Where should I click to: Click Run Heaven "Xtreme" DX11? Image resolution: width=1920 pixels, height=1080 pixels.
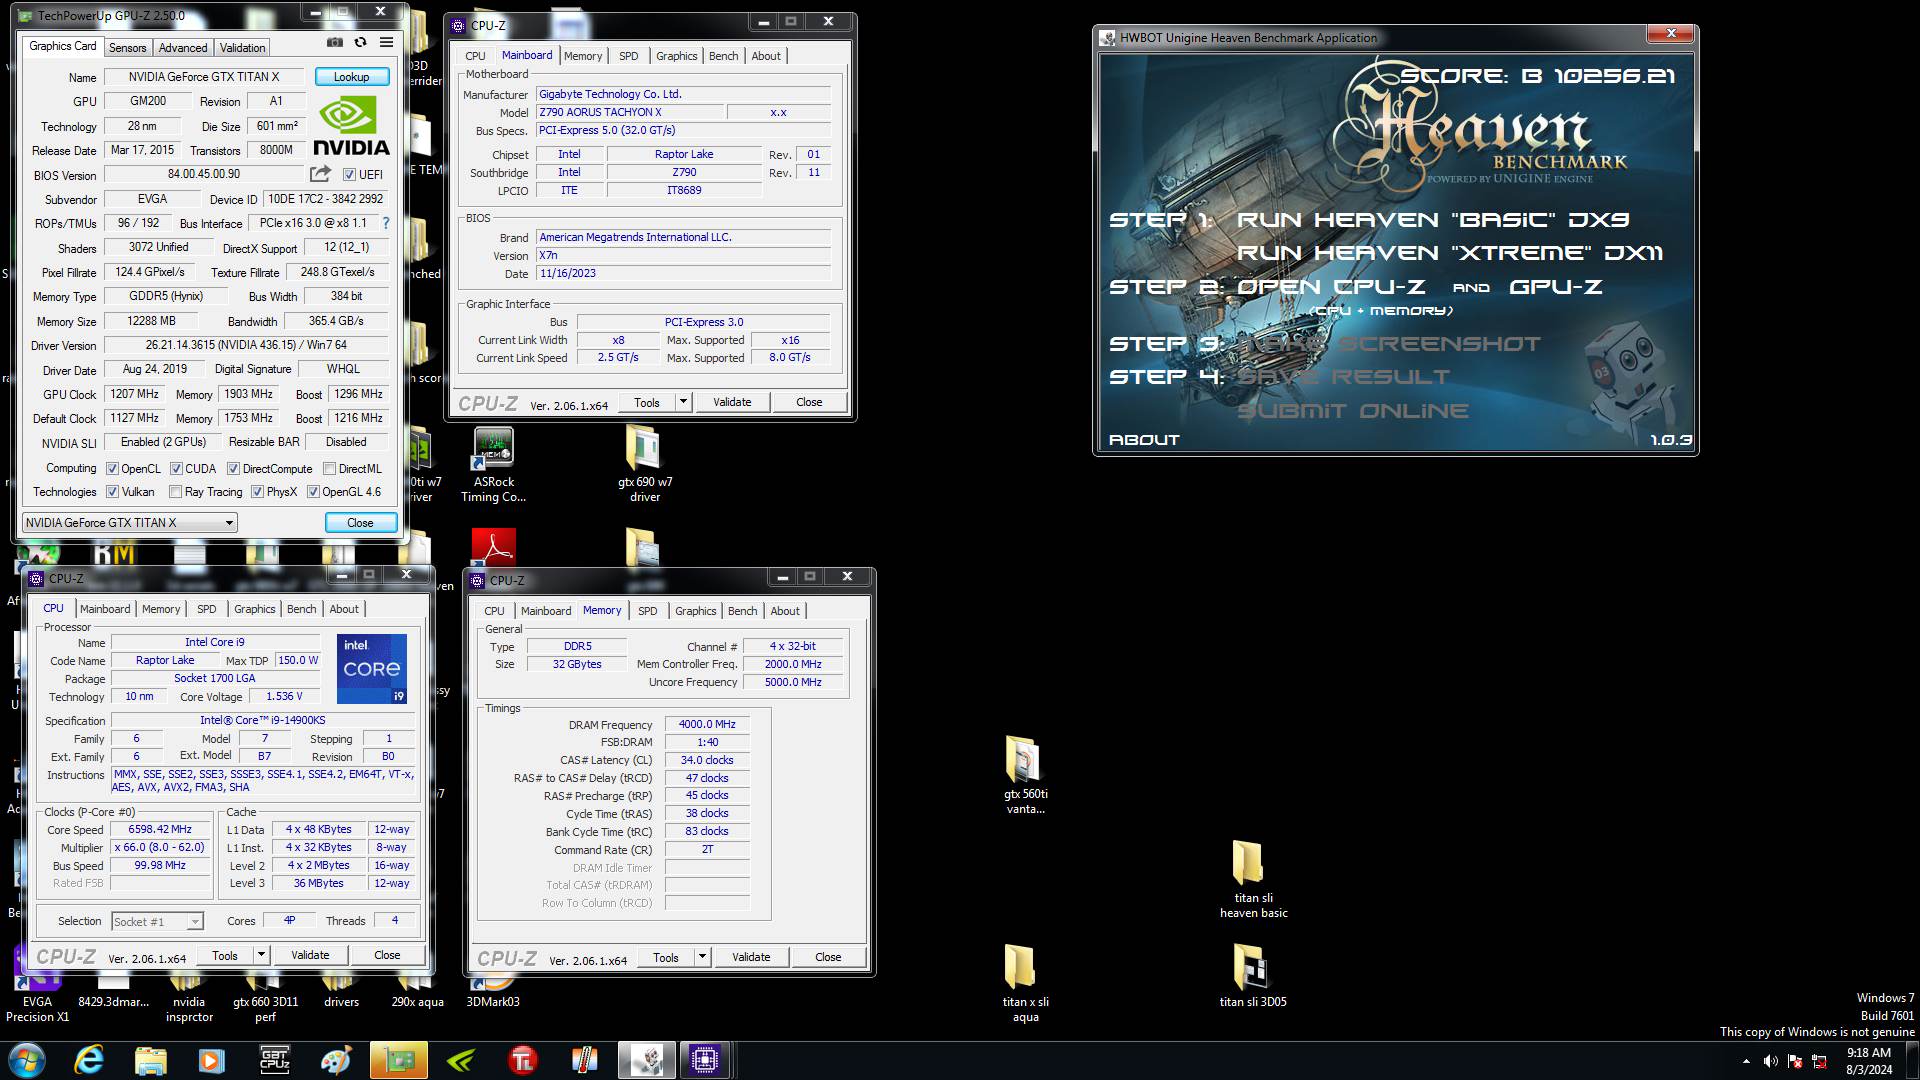click(x=1449, y=253)
